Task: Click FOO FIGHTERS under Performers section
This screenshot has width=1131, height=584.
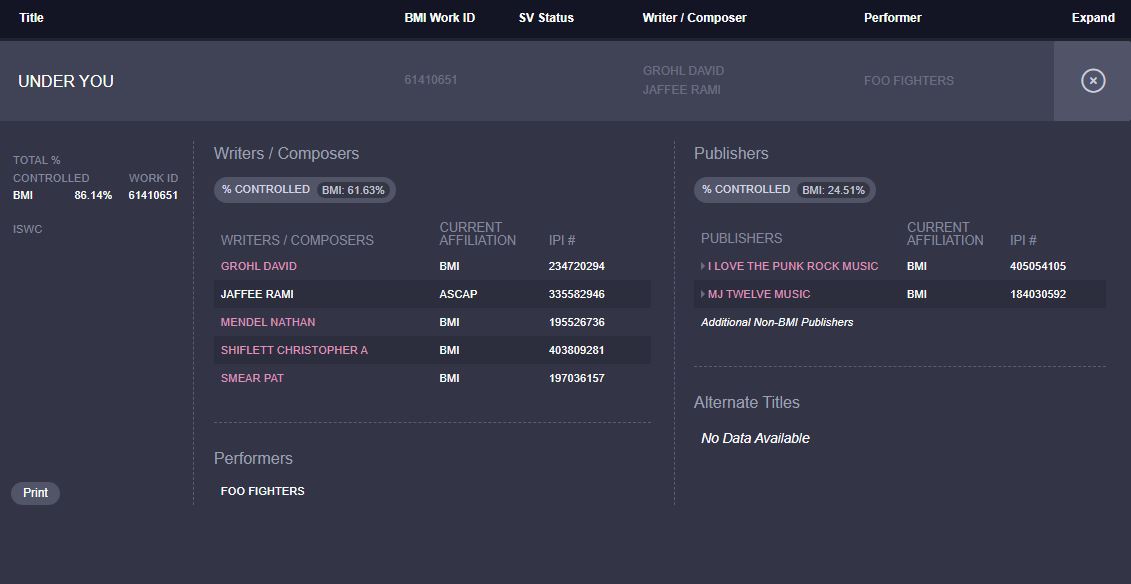Action: pyautogui.click(x=263, y=491)
